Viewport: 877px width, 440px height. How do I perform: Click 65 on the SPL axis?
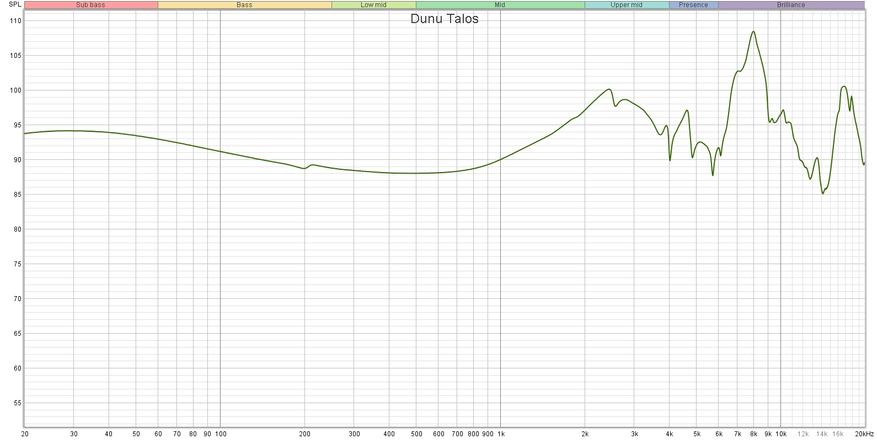click(17, 334)
